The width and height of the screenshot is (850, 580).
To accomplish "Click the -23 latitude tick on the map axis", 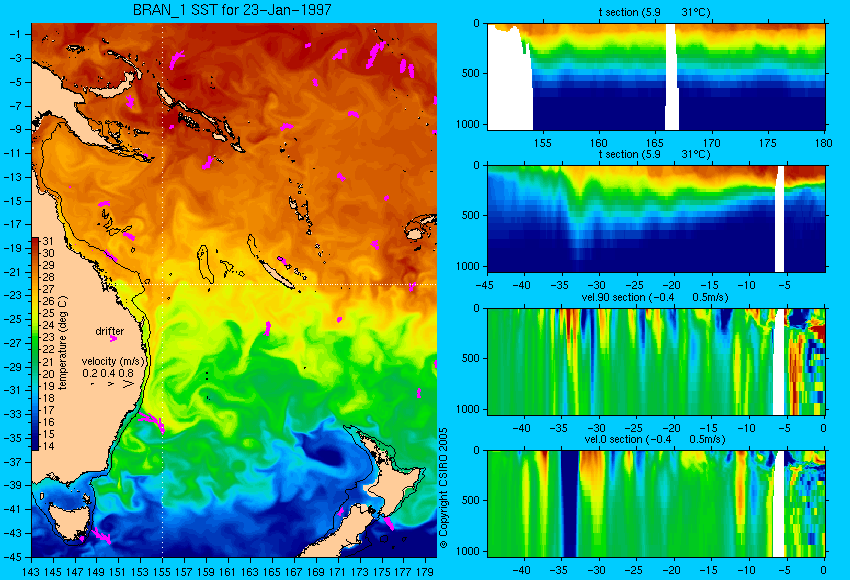I will (x=12, y=295).
